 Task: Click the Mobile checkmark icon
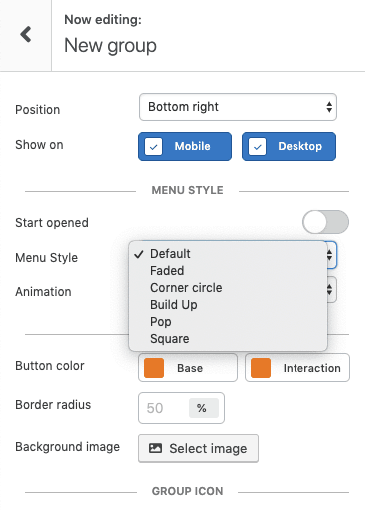click(x=153, y=147)
